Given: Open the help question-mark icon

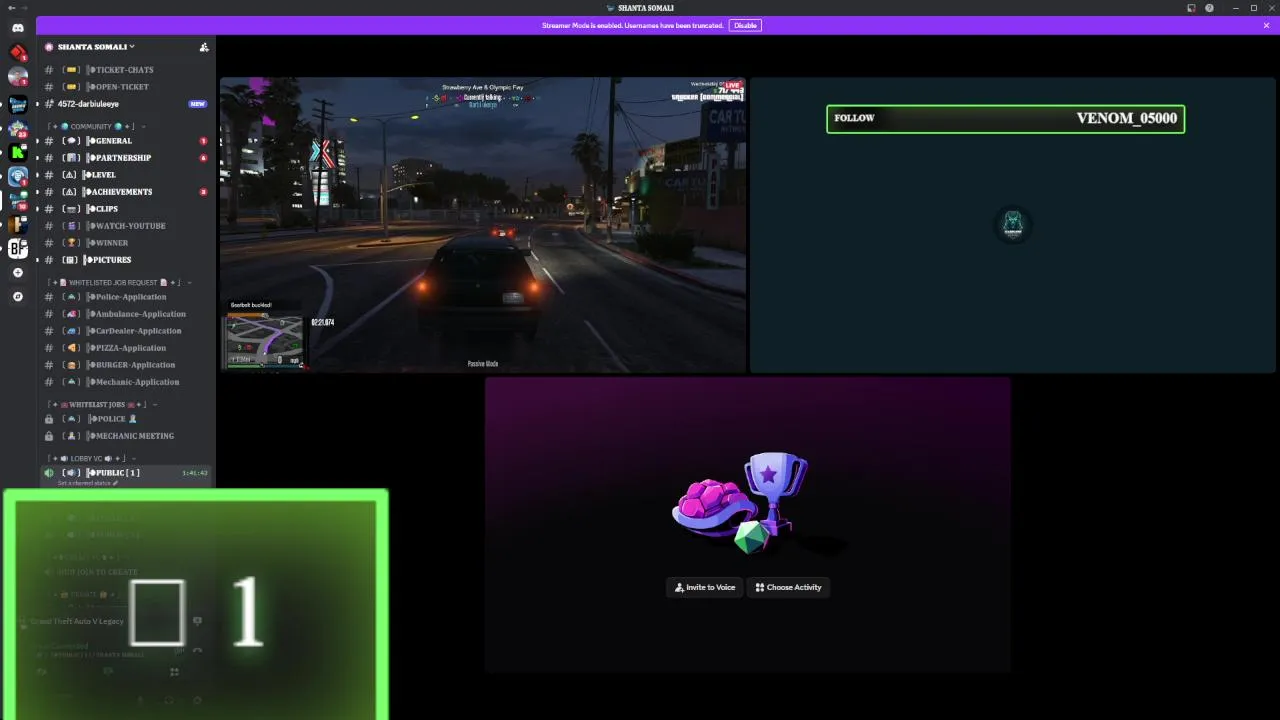Looking at the screenshot, I should [1210, 8].
